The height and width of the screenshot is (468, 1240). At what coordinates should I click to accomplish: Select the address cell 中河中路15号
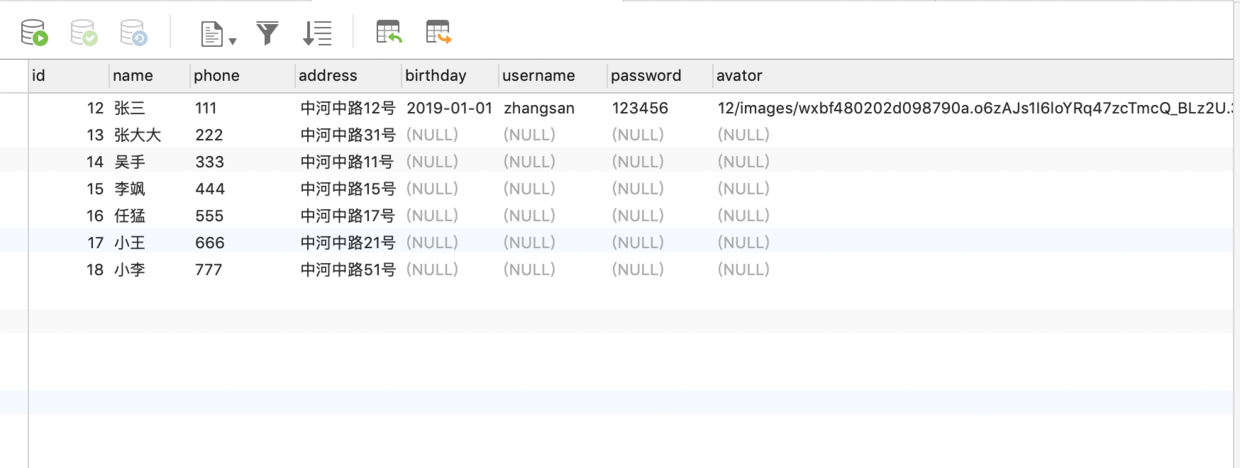tap(348, 189)
